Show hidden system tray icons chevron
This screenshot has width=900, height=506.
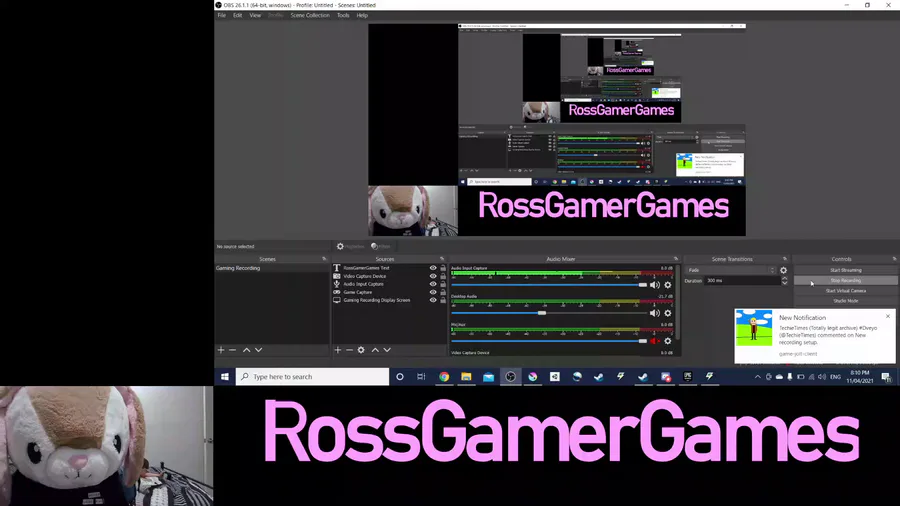[758, 377]
